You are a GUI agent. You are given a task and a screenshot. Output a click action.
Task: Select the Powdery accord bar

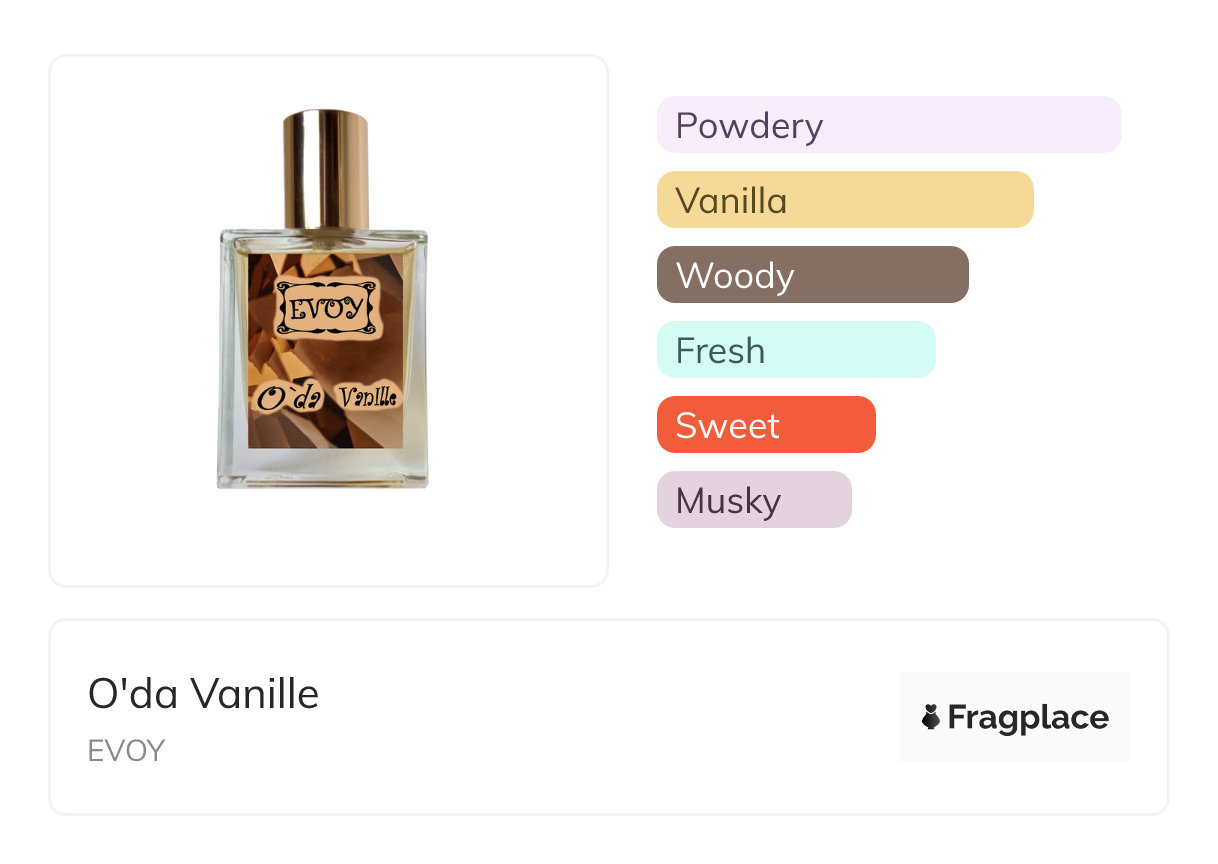pyautogui.click(x=888, y=125)
